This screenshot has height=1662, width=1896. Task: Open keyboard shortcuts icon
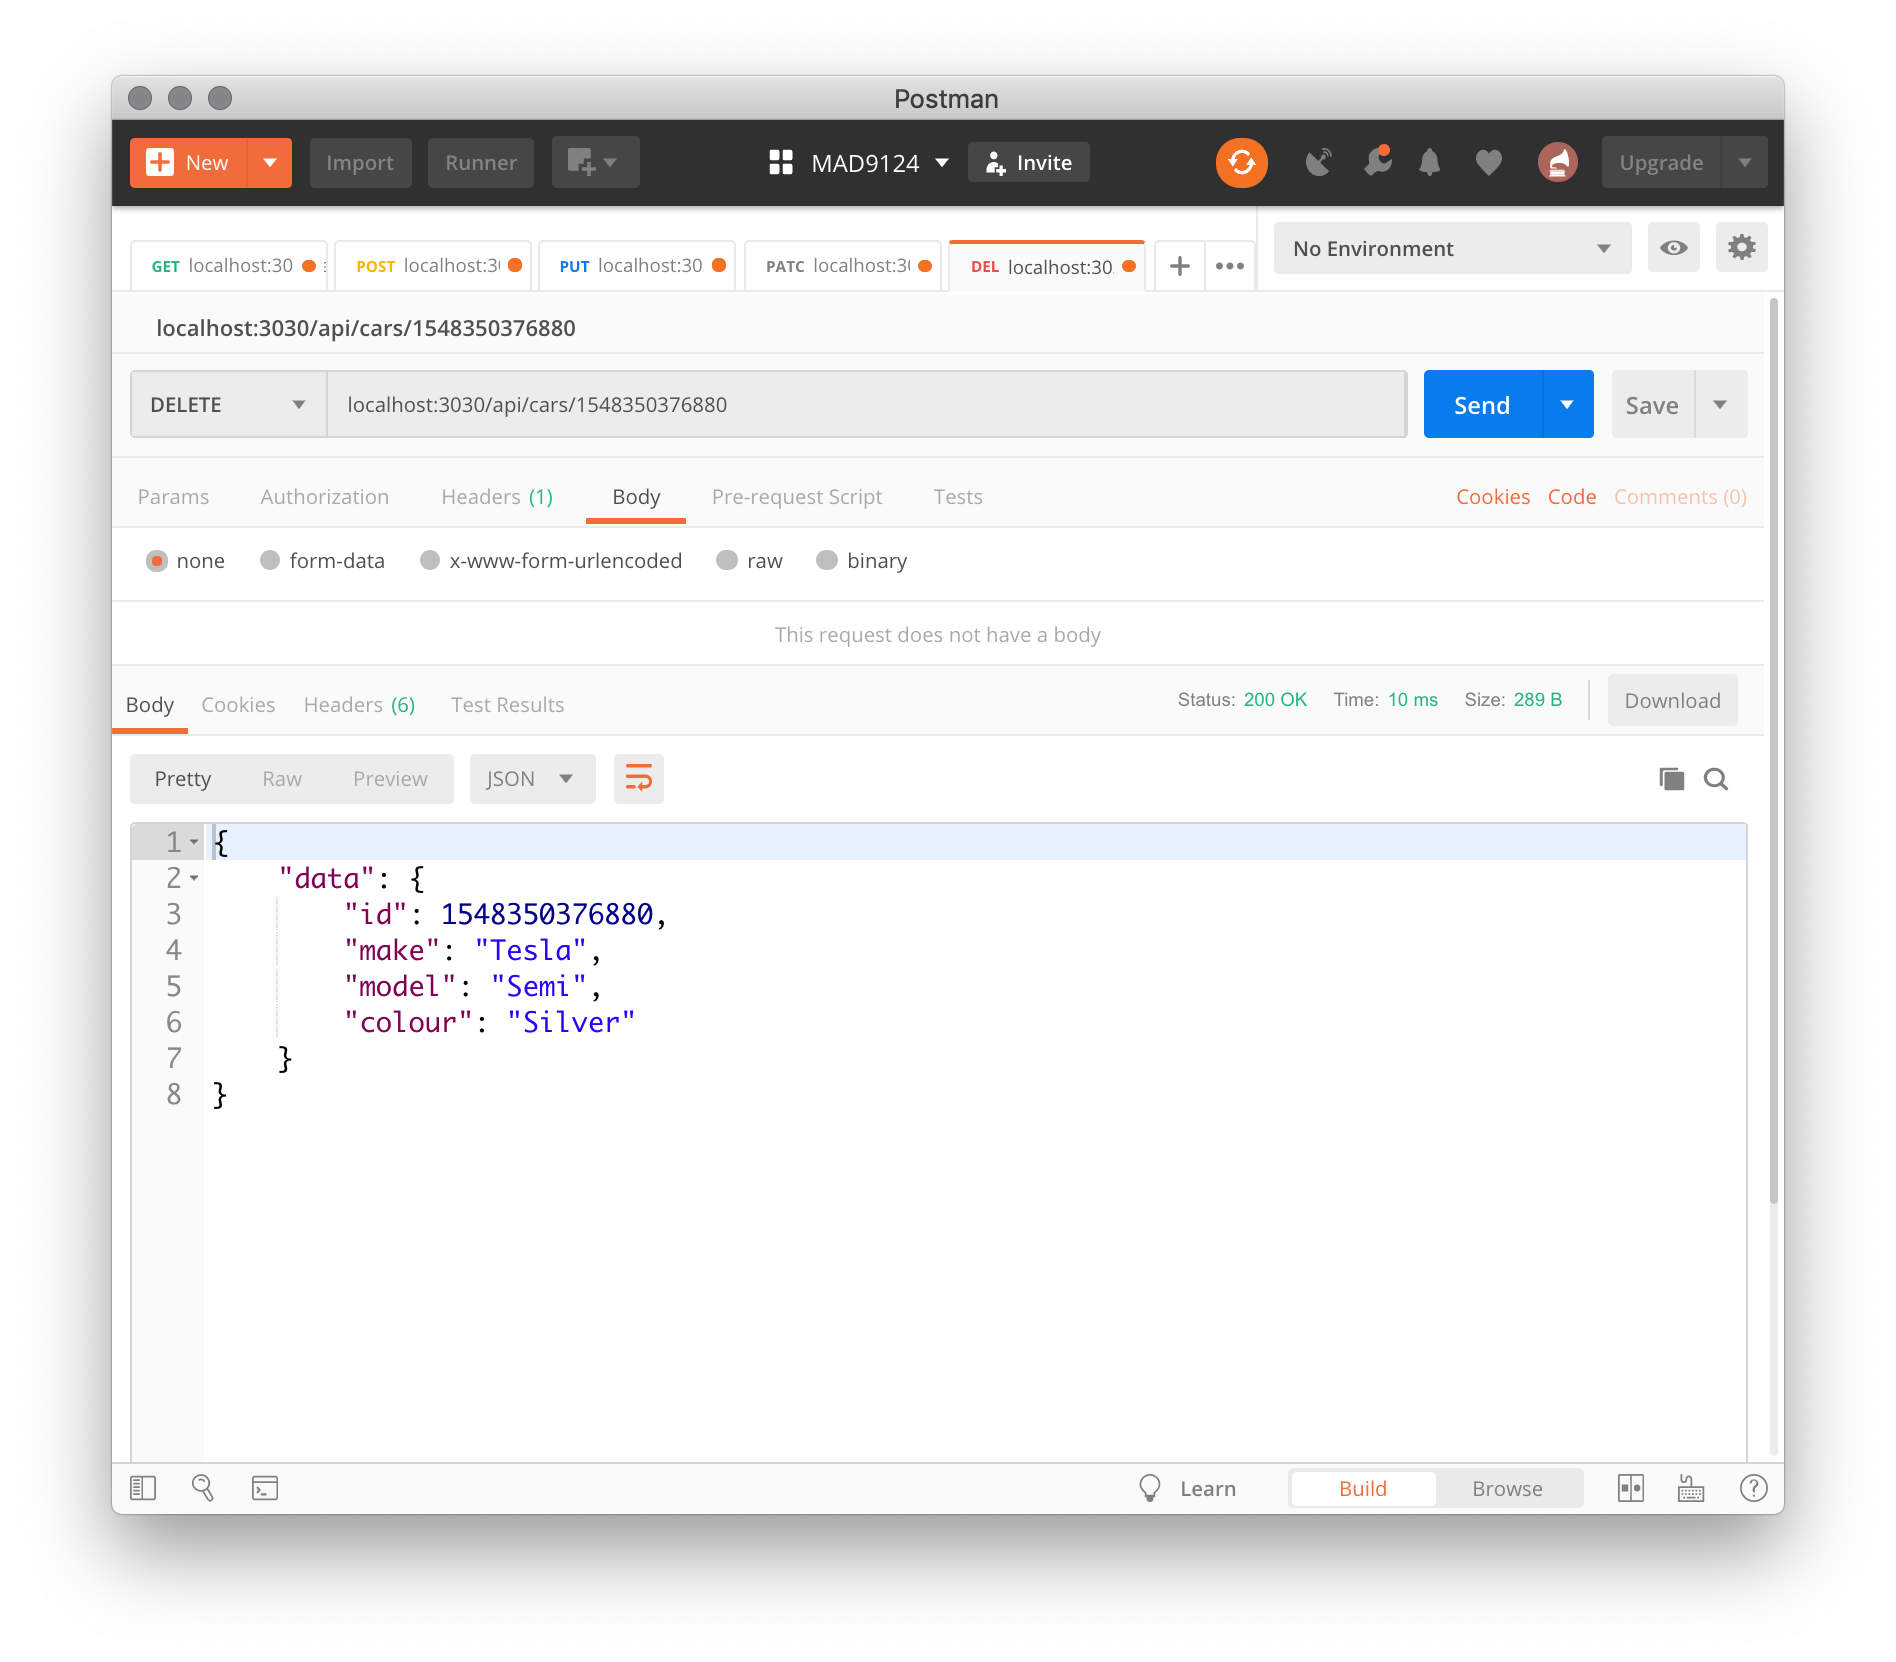(x=1691, y=1488)
